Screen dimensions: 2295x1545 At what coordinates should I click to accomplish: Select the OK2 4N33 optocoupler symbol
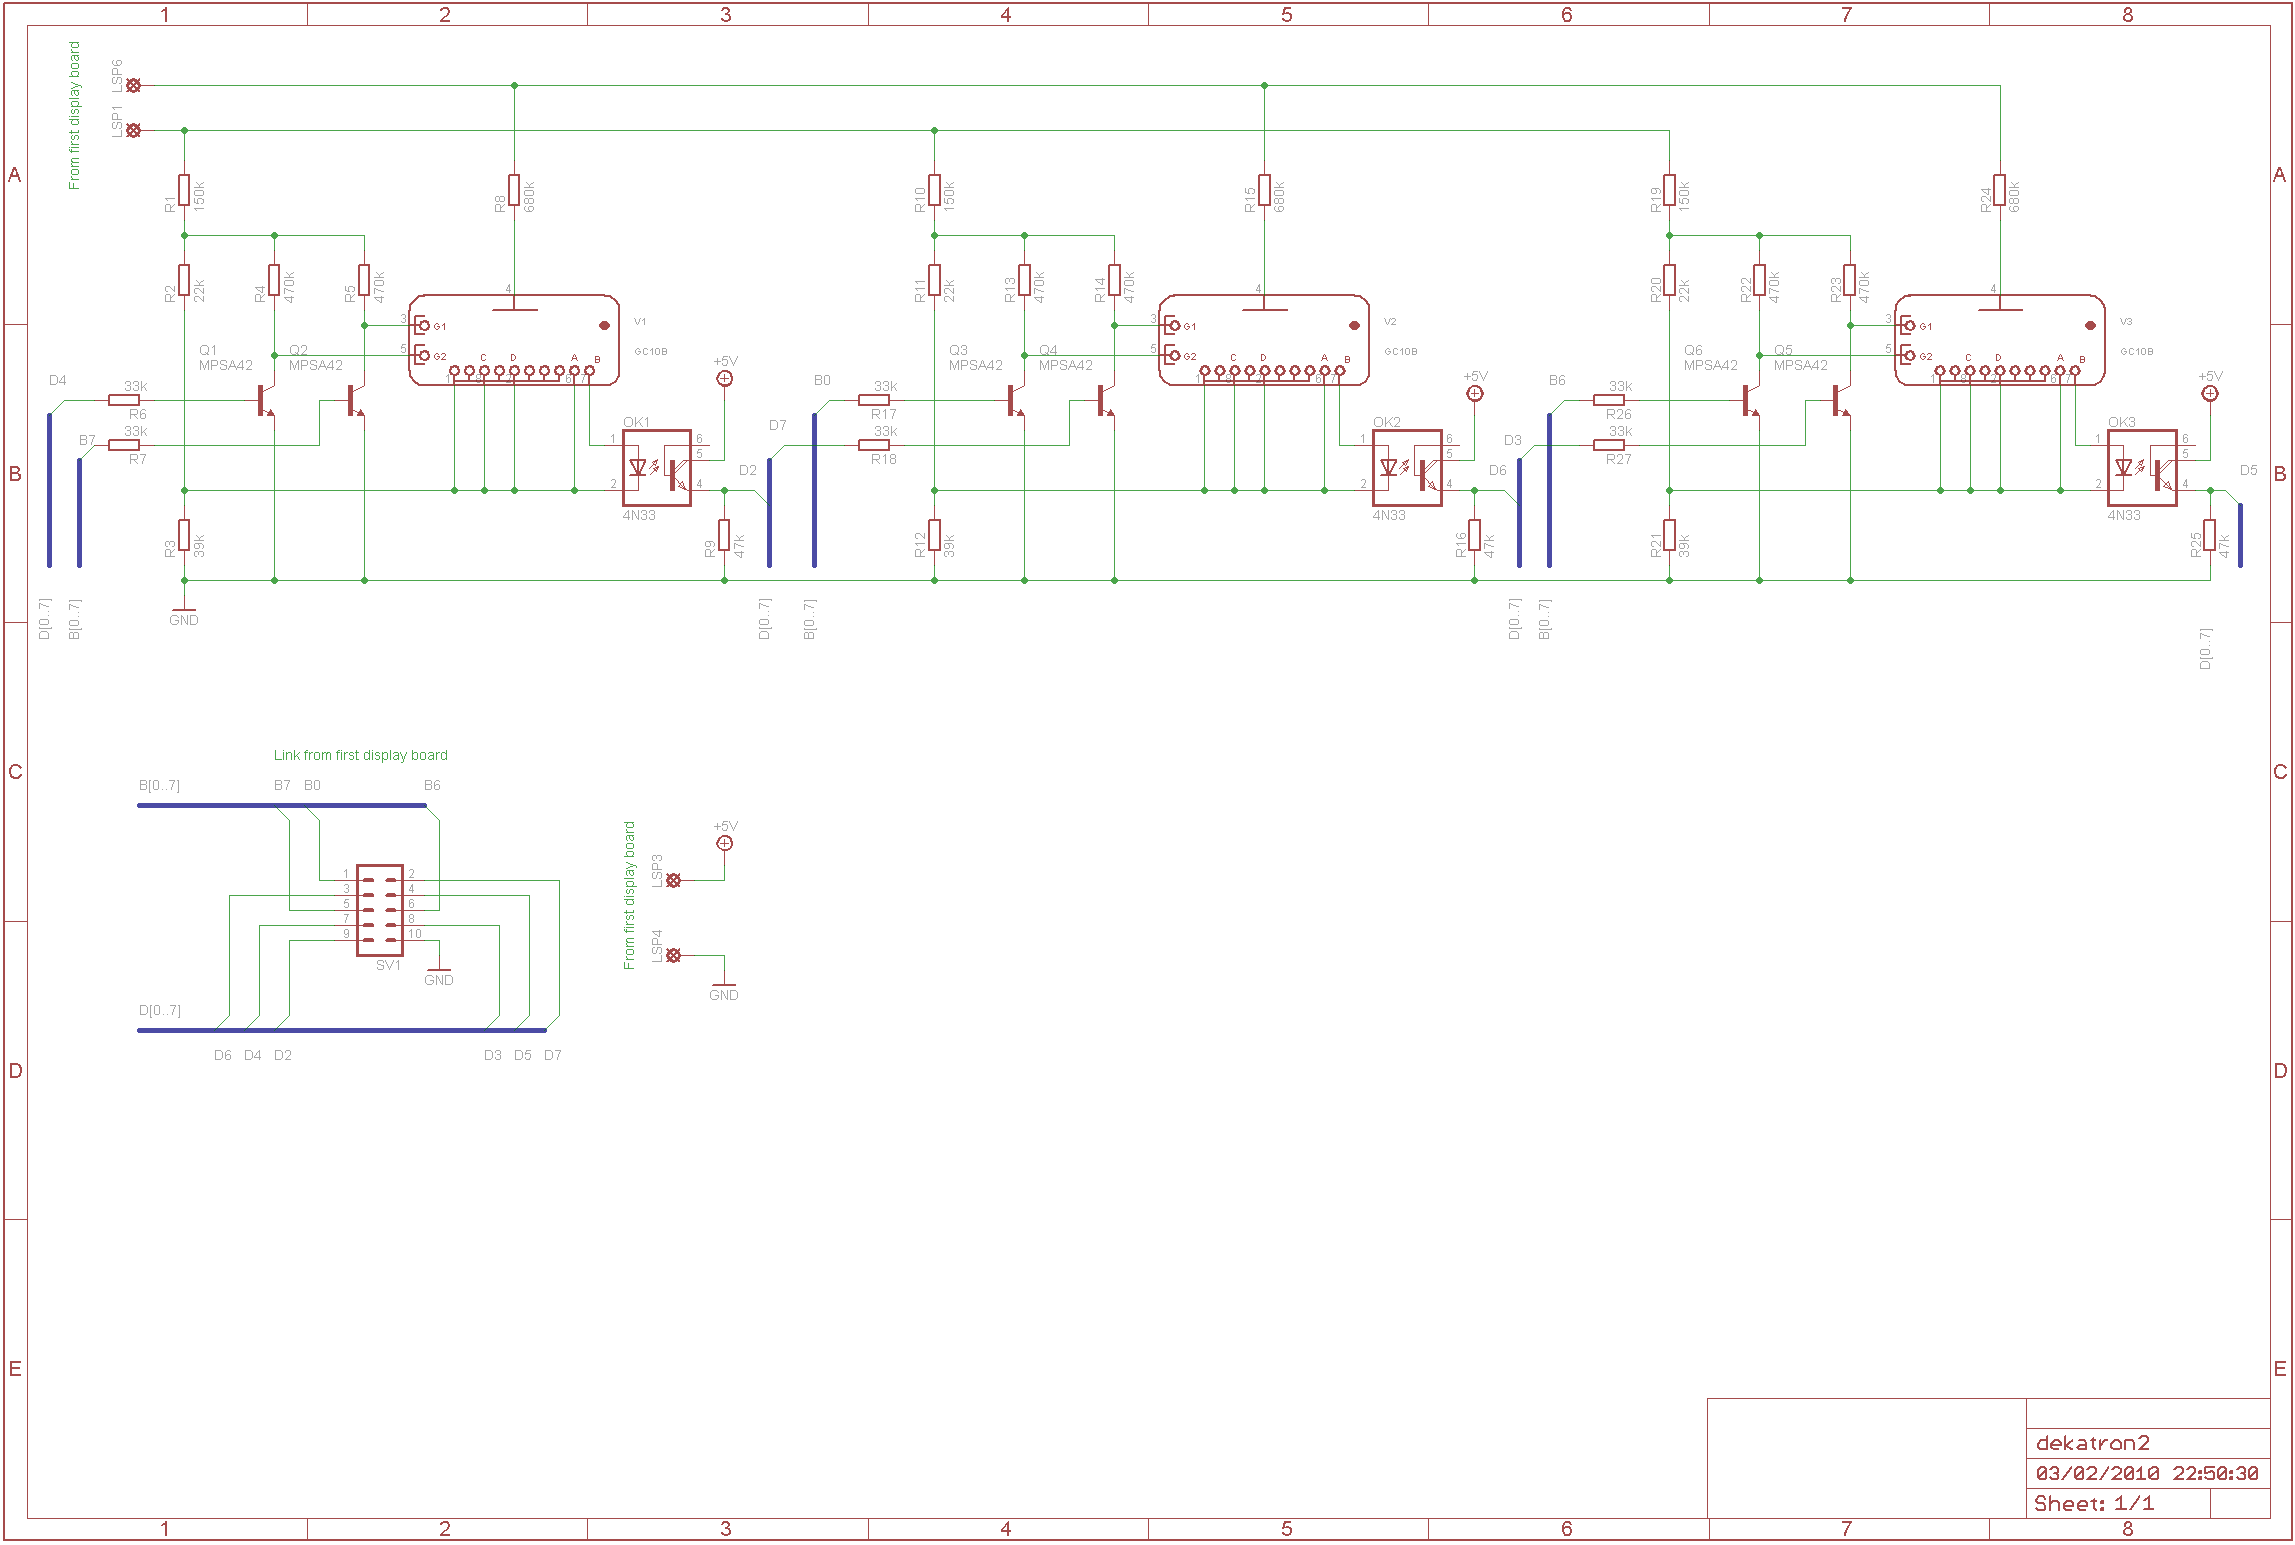[1407, 468]
